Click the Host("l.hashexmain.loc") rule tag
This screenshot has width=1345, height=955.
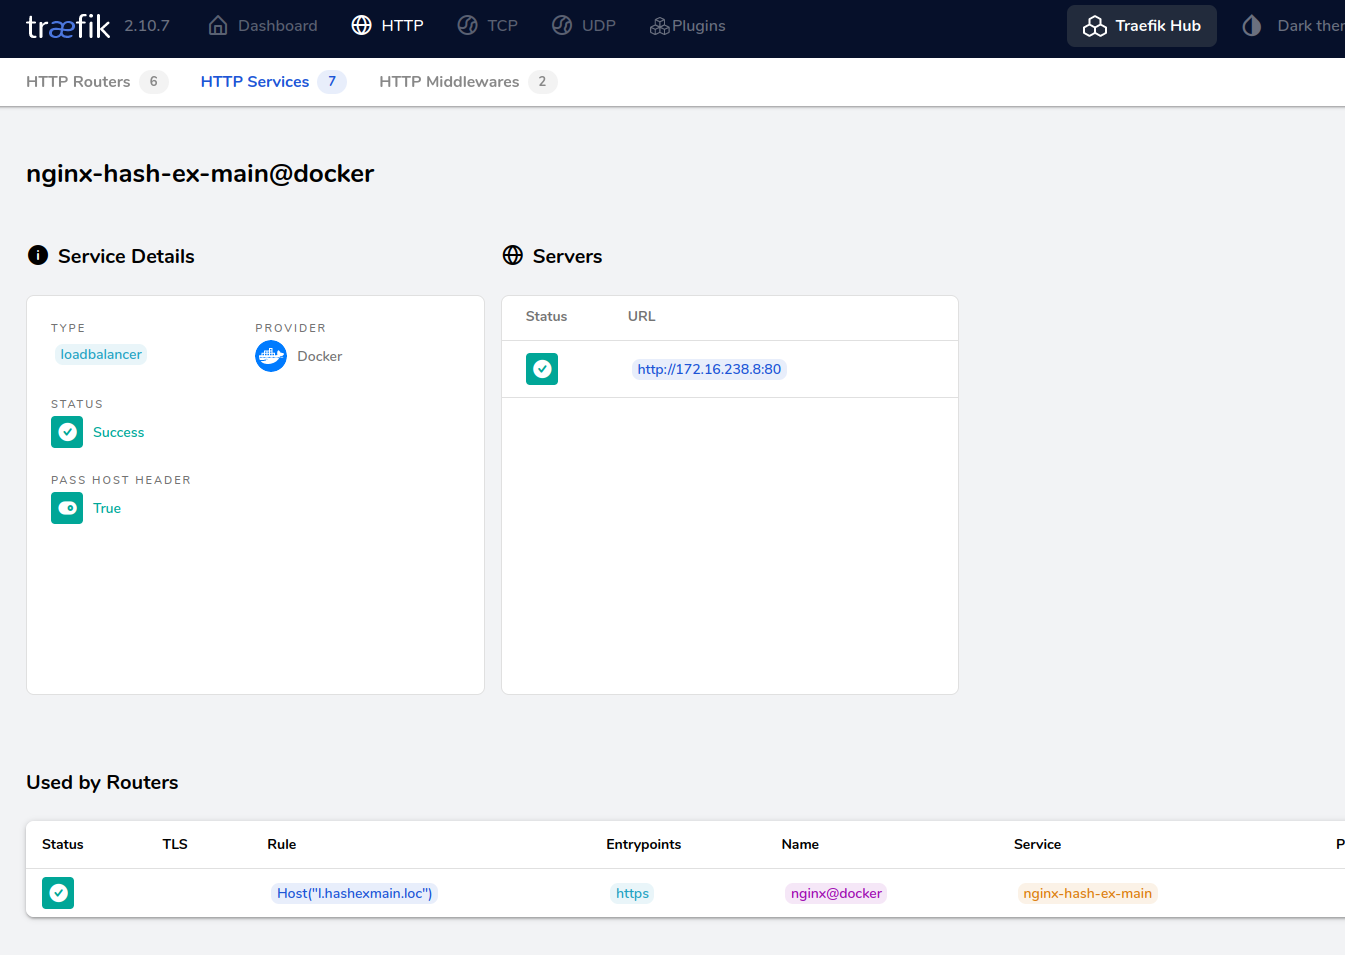coord(355,893)
